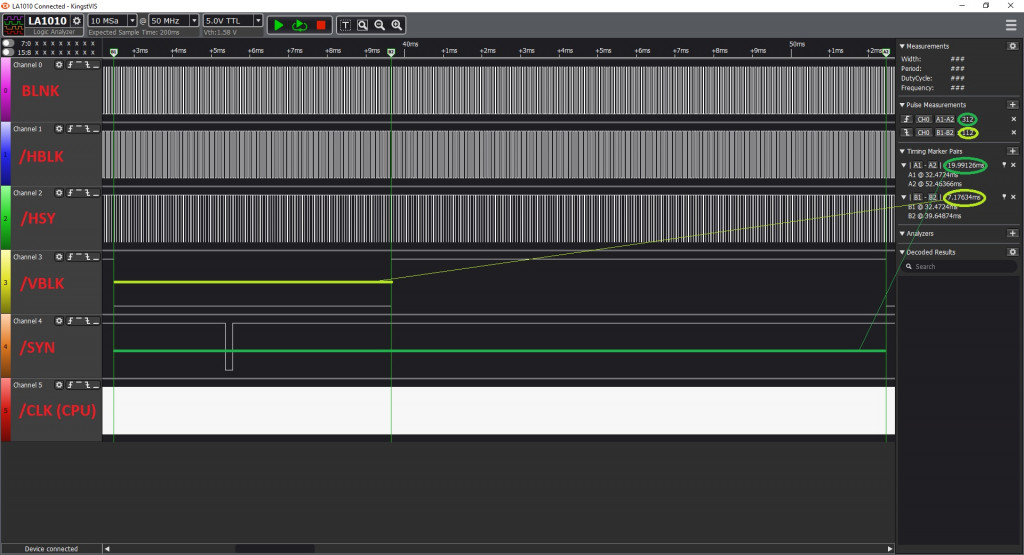Remove the A1-A2 timing marker pair
This screenshot has height=555, width=1024.
pos(1013,165)
